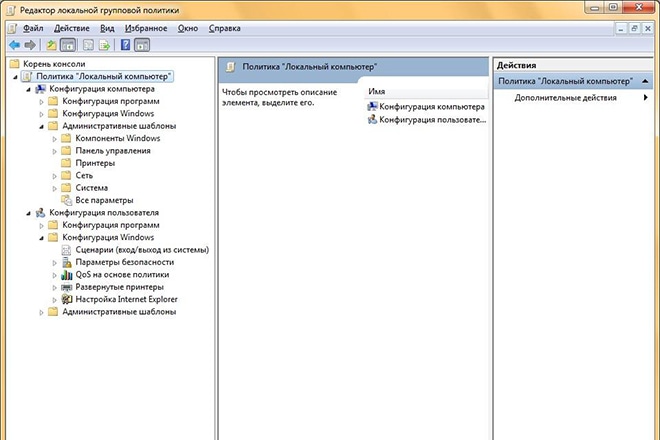Collapse the Конфигурация компьютера tree node

tap(28, 89)
